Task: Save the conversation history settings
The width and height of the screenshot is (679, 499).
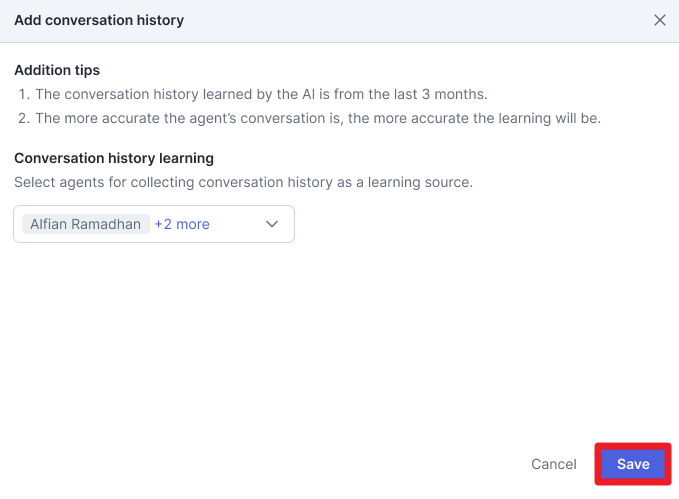Action: [633, 464]
